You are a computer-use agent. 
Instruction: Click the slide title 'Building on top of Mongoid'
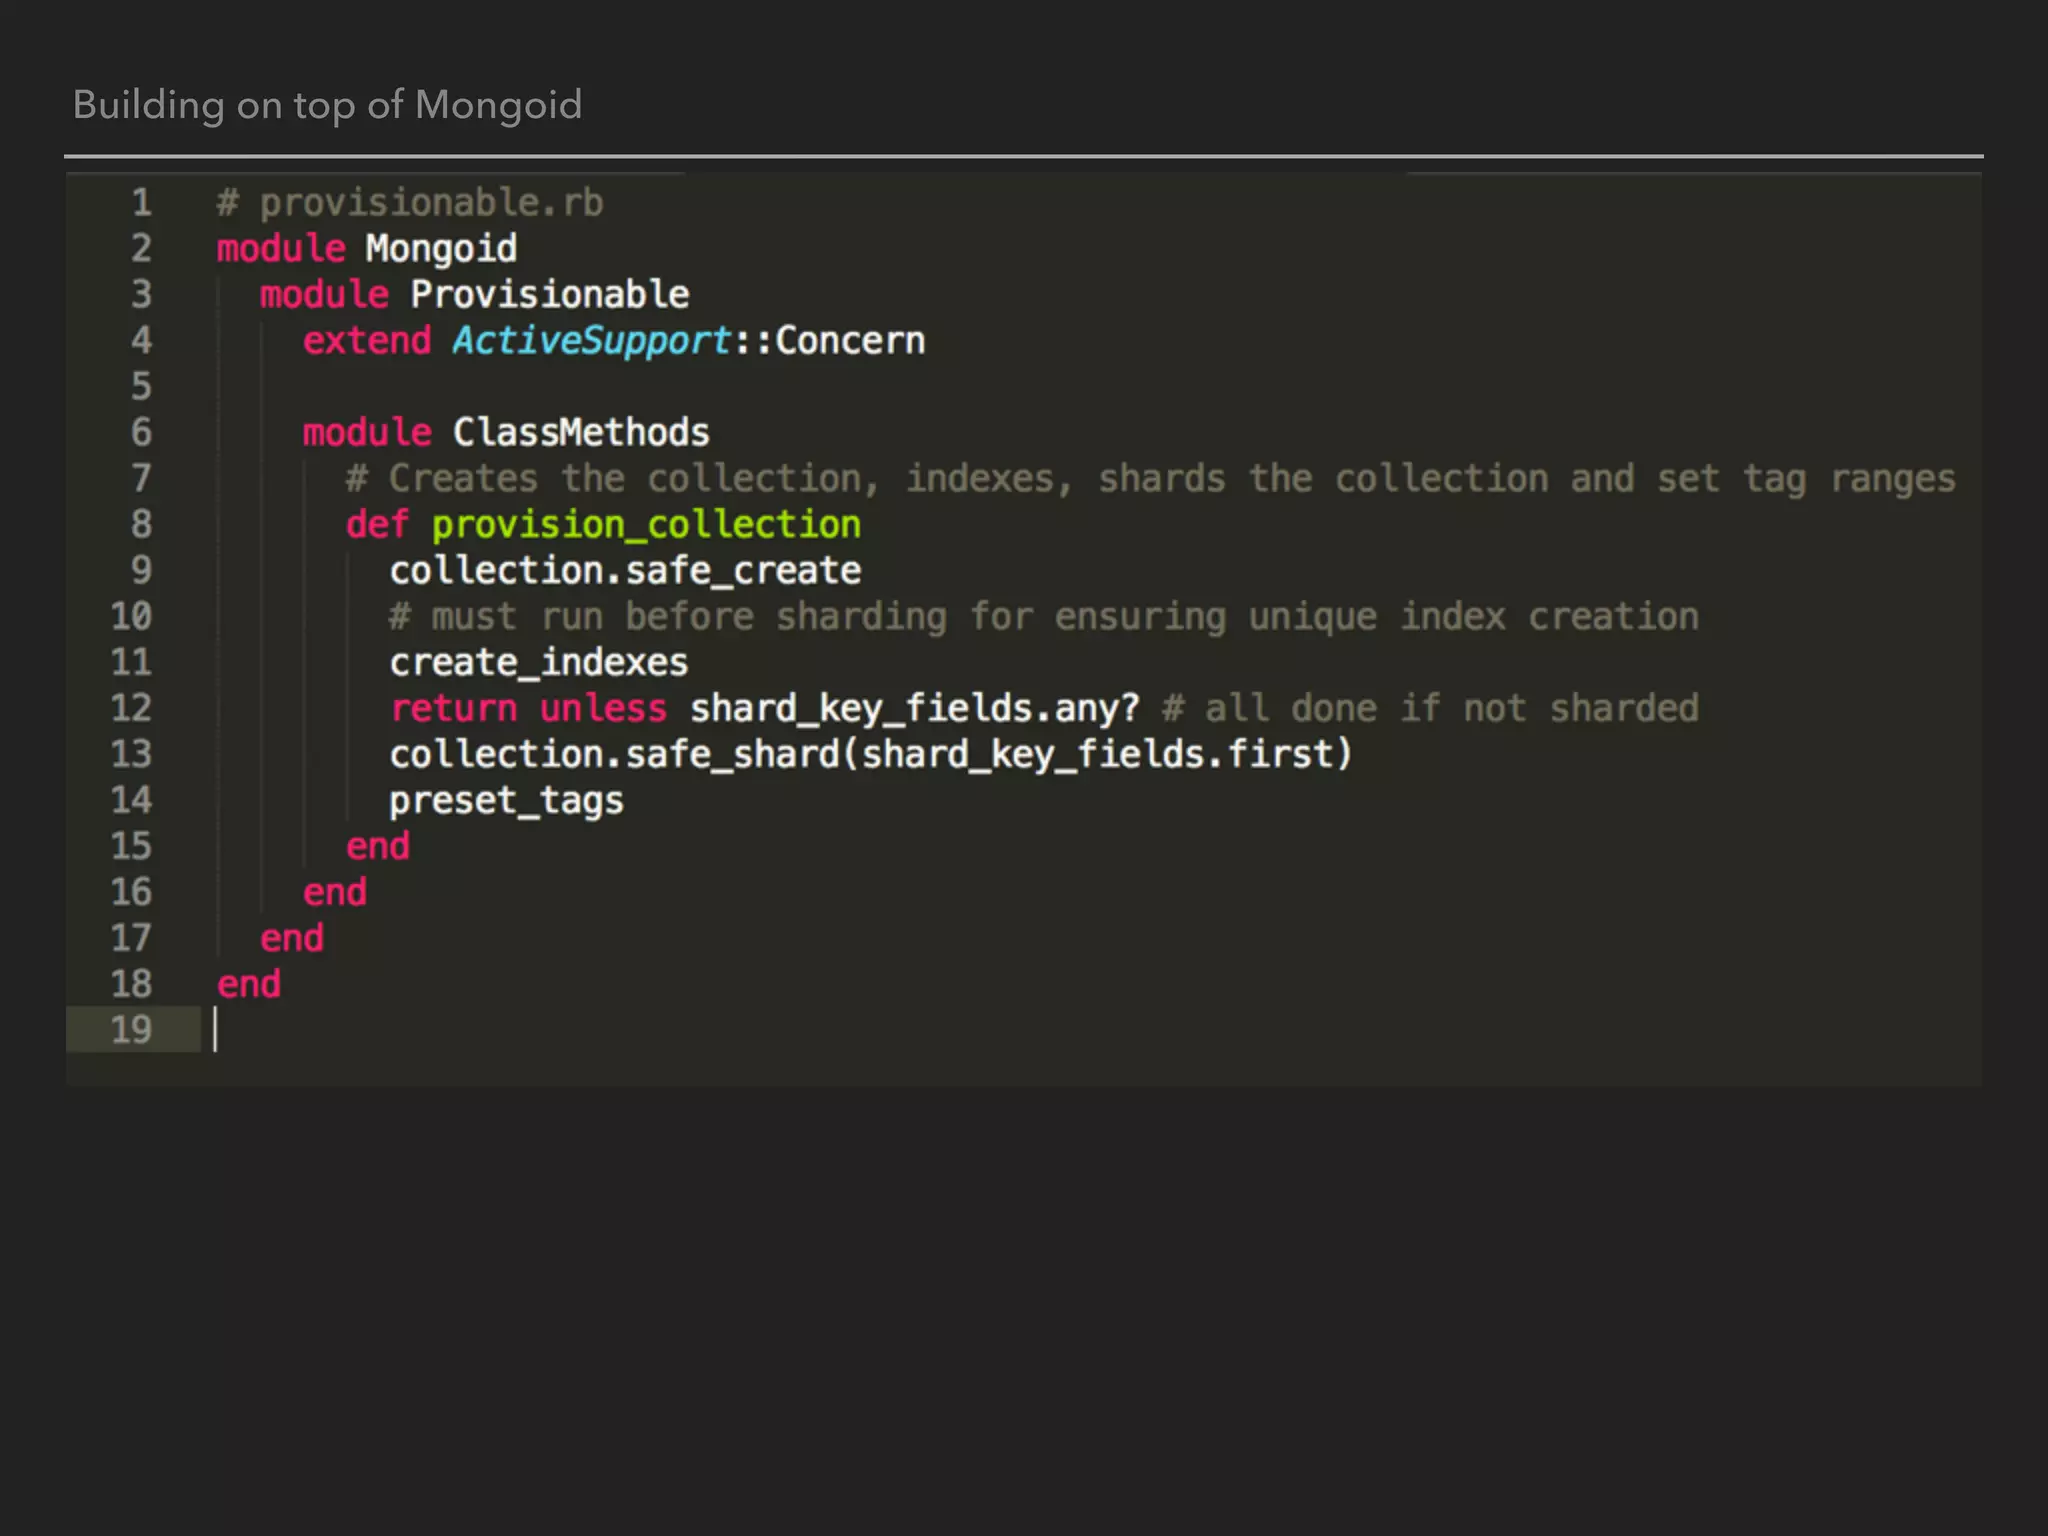(x=327, y=105)
